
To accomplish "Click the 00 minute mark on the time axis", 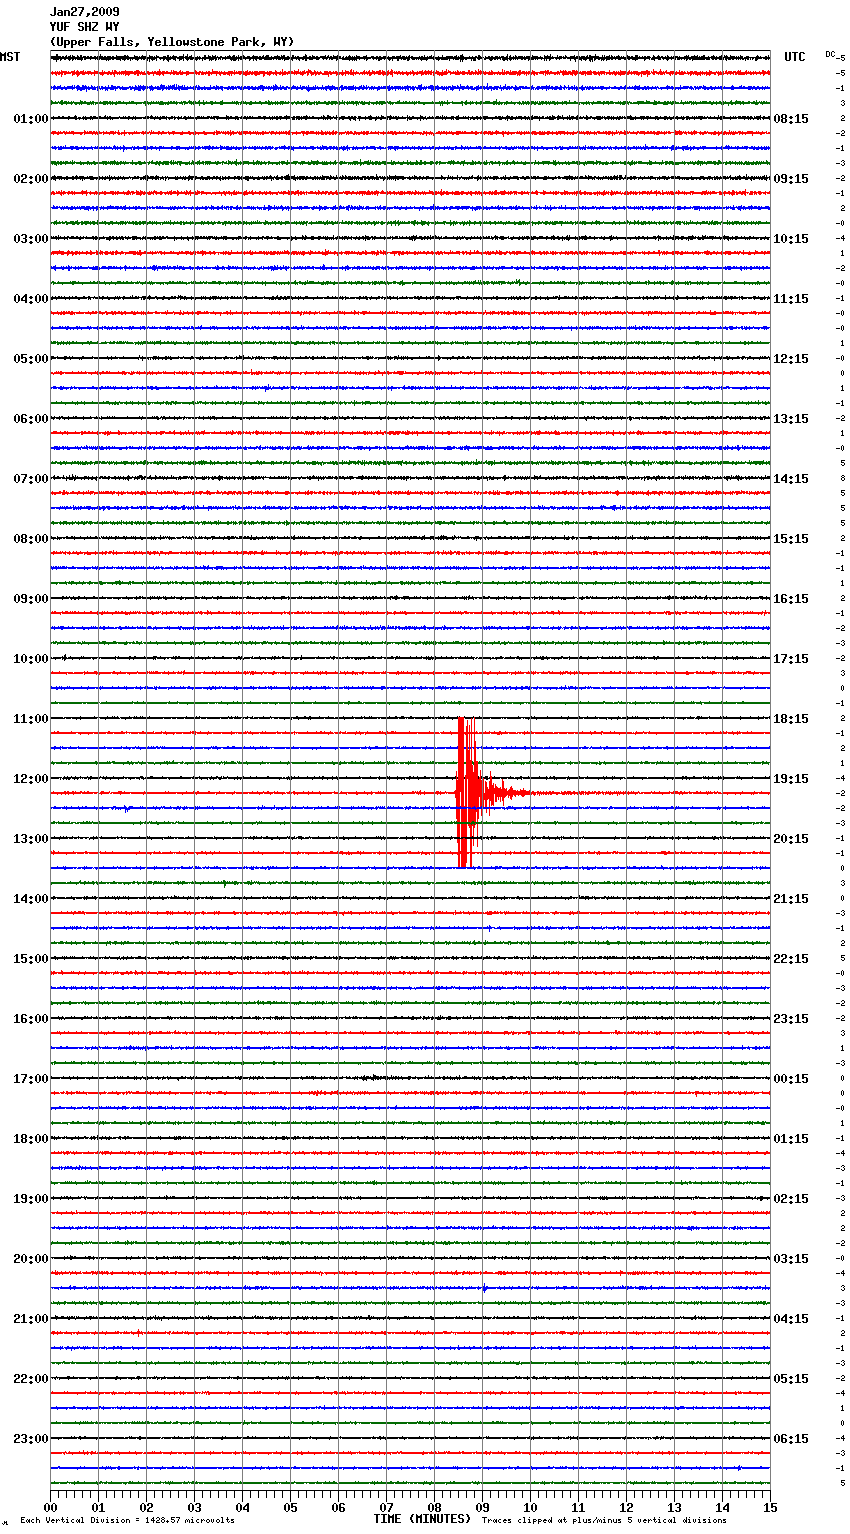I will (x=50, y=1507).
